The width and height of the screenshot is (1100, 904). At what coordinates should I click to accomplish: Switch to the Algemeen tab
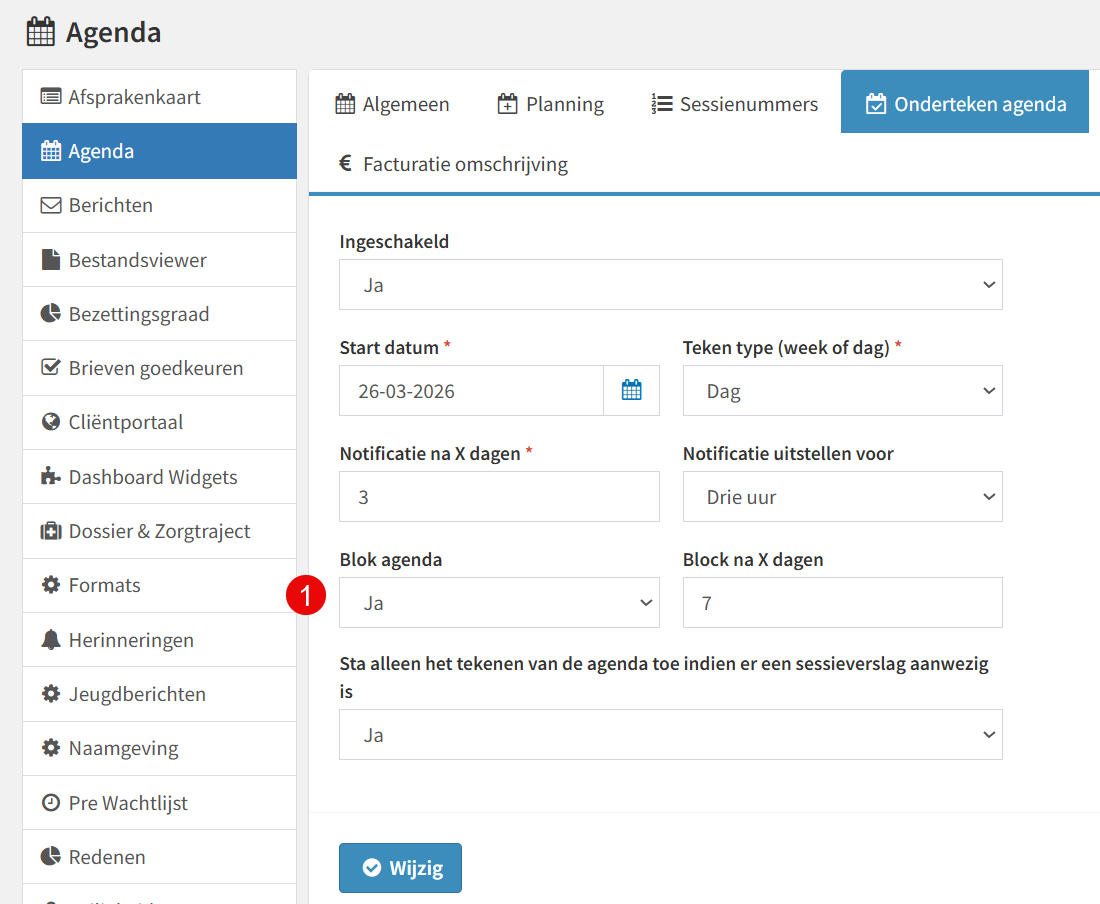point(392,104)
